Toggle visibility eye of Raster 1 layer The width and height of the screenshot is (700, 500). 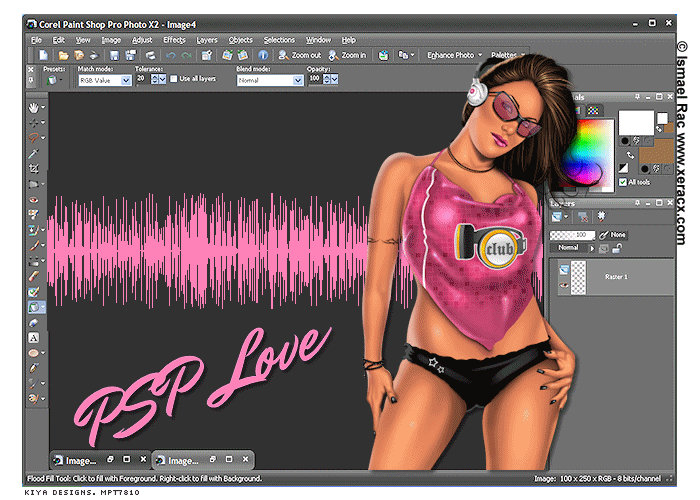564,285
